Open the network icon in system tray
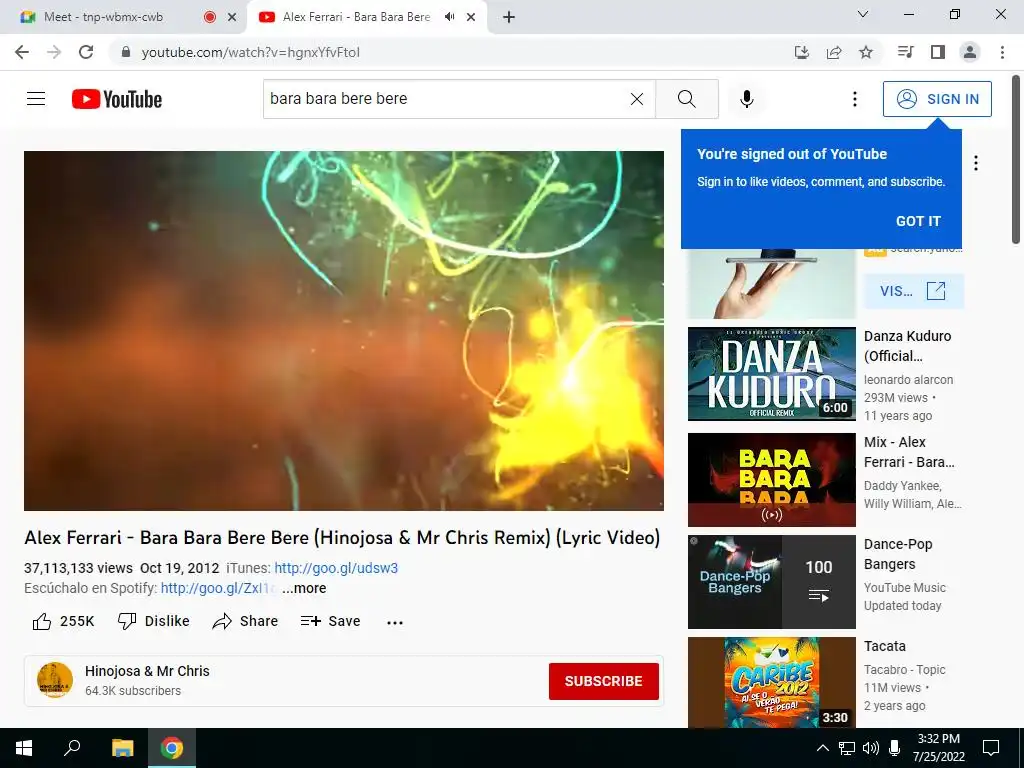The width and height of the screenshot is (1024, 768). pos(847,748)
